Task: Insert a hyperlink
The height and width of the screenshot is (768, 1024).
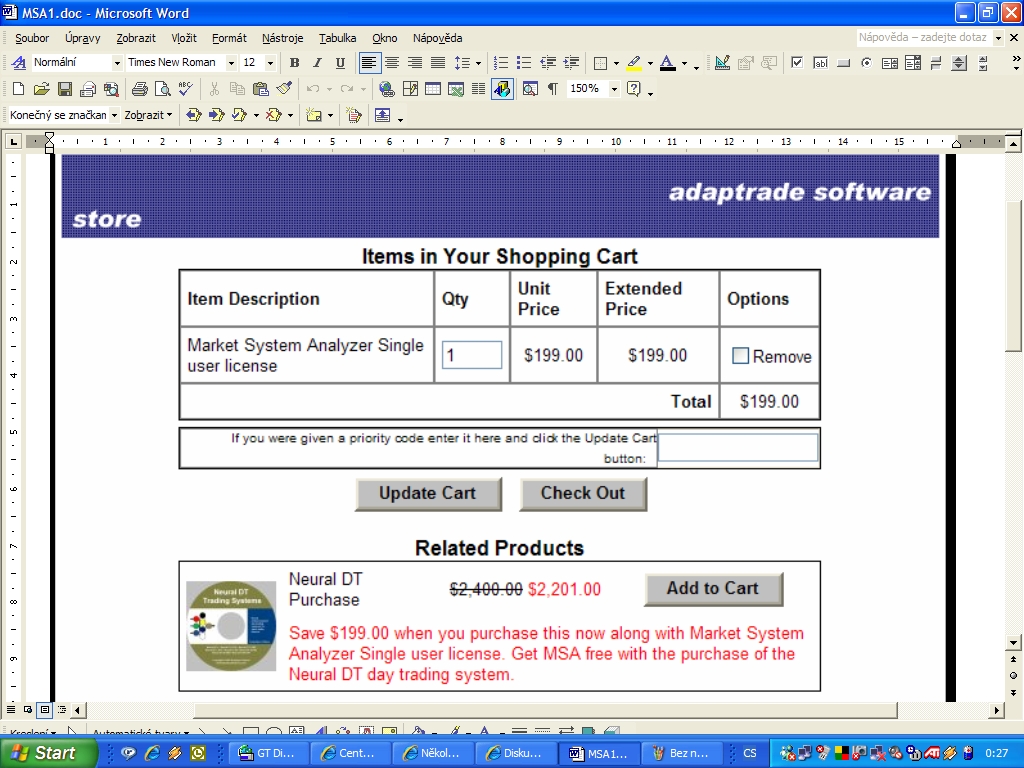Action: [387, 89]
